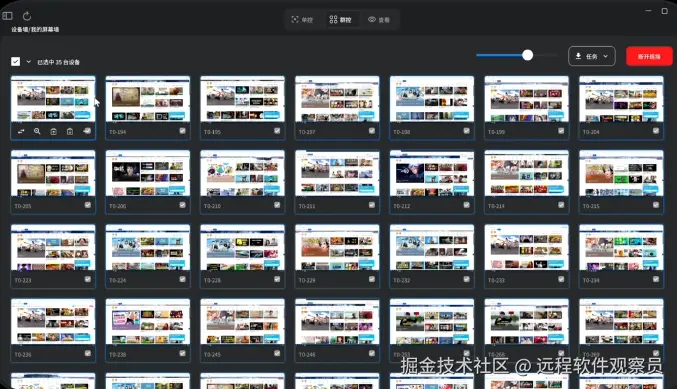Uncheck device T0-195 checkbox
This screenshot has width=677, height=389.
[277, 131]
